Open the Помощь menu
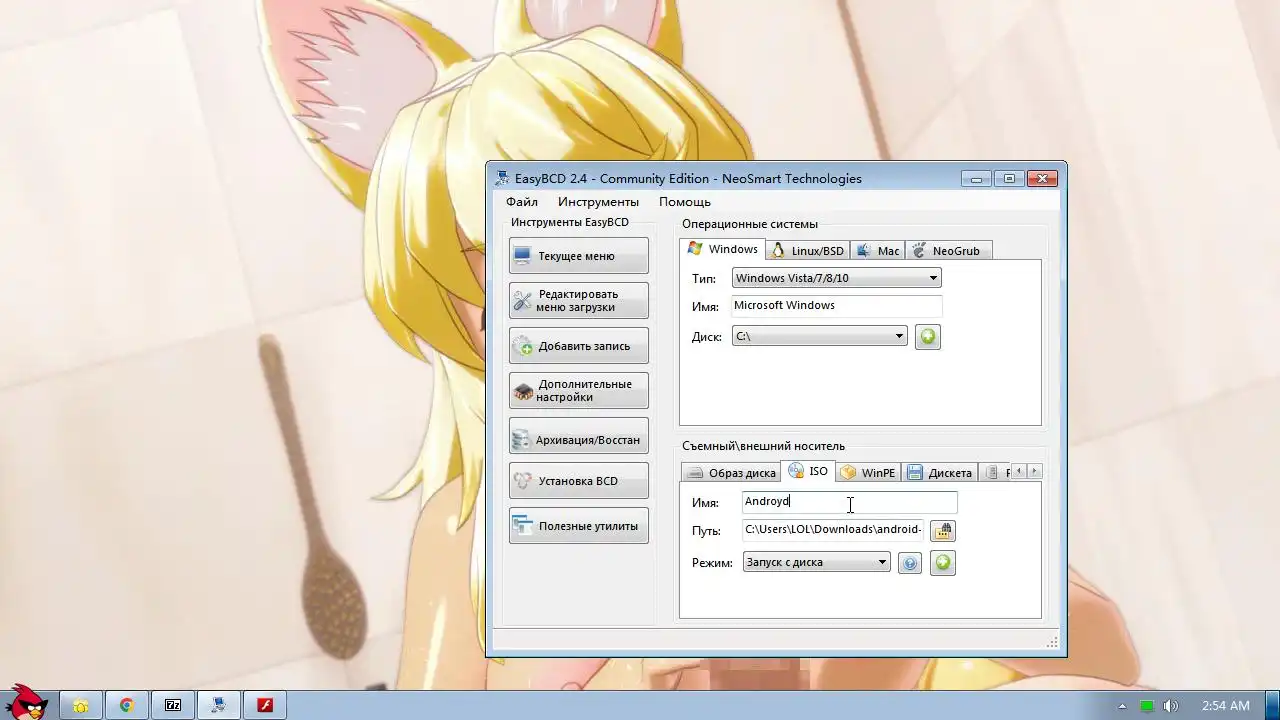The width and height of the screenshot is (1280, 720). pos(684,202)
